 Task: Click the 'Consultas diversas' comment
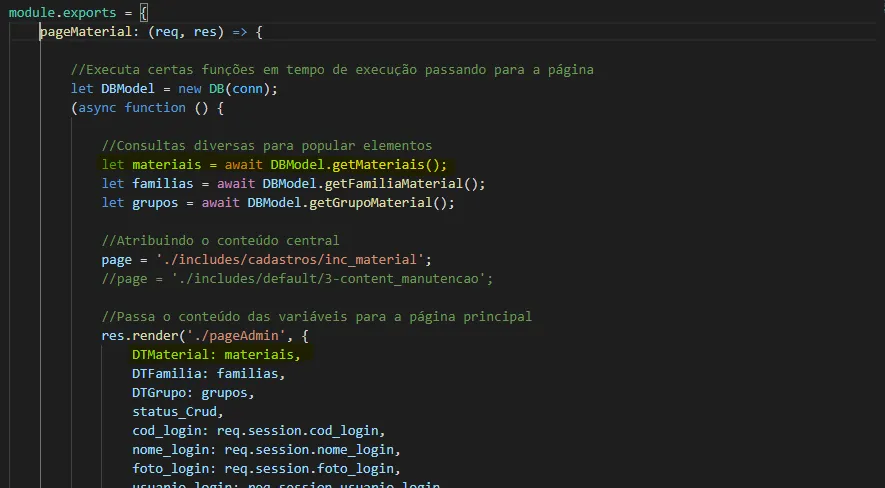pyautogui.click(x=266, y=146)
